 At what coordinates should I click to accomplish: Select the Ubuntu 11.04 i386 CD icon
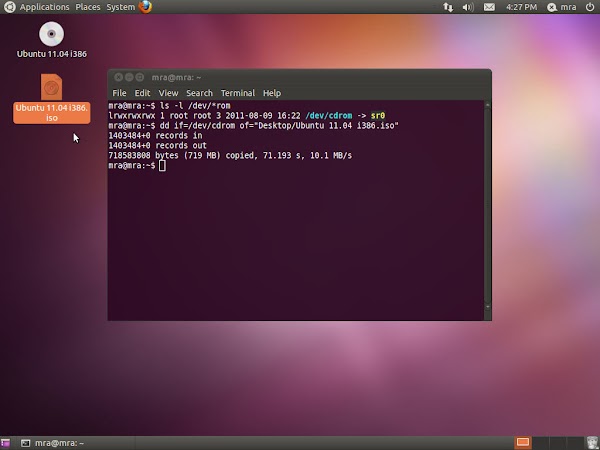[51, 34]
